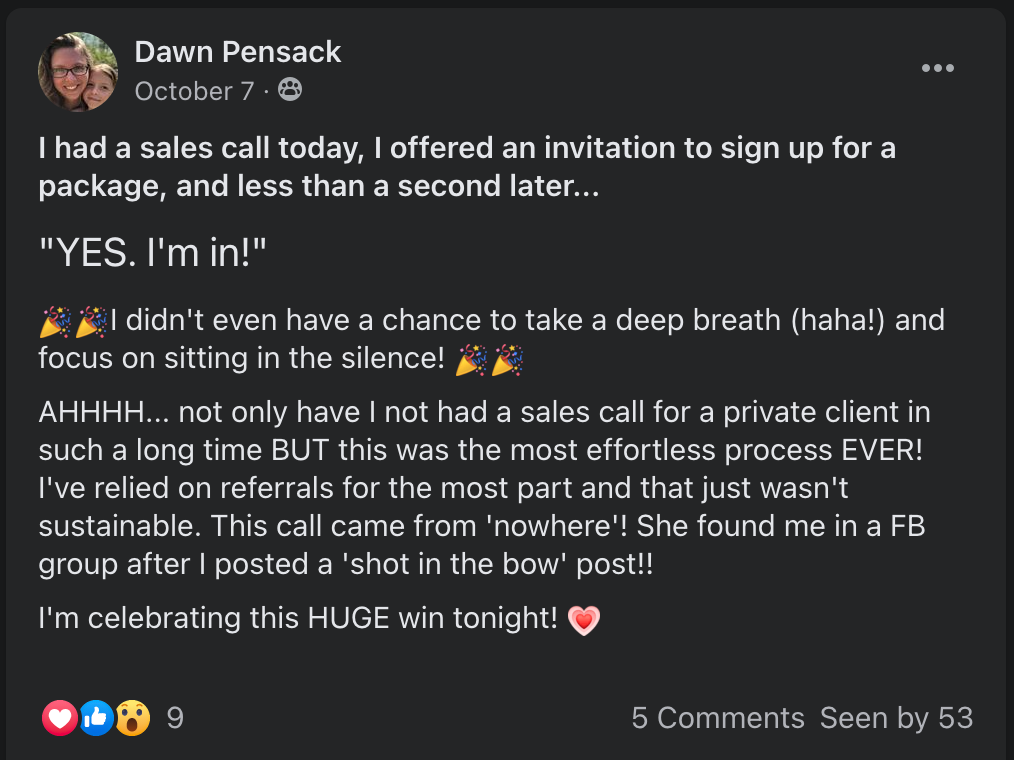The height and width of the screenshot is (760, 1014).
Task: Click second party popper emoji before "I didn't"
Action: point(91,322)
